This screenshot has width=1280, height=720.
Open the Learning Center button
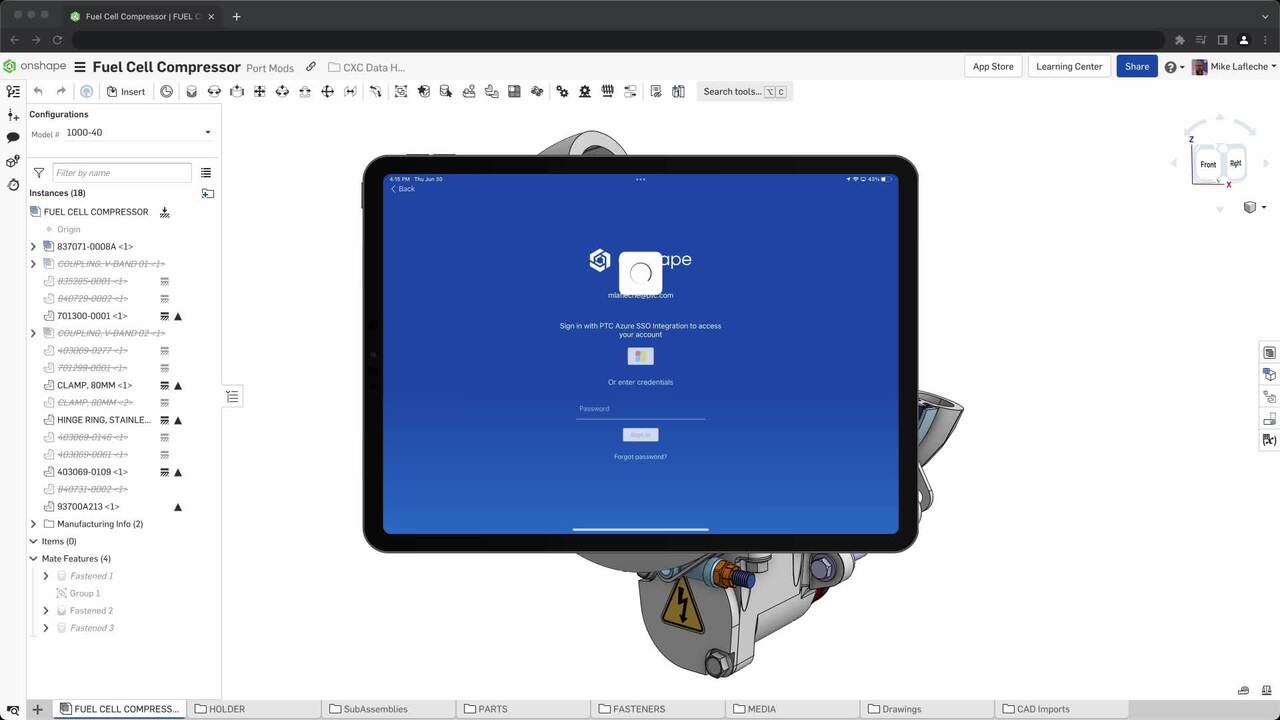tap(1069, 66)
